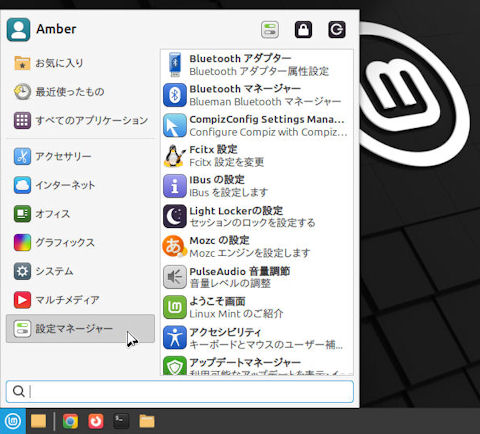Select システム category
This screenshot has height=434, width=480.
click(x=80, y=271)
